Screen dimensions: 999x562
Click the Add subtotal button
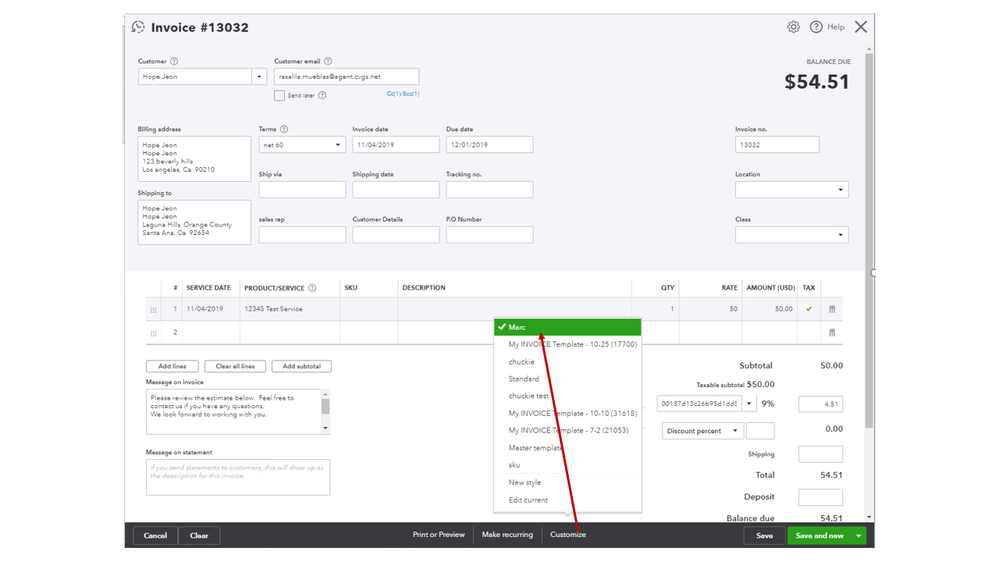click(x=301, y=366)
